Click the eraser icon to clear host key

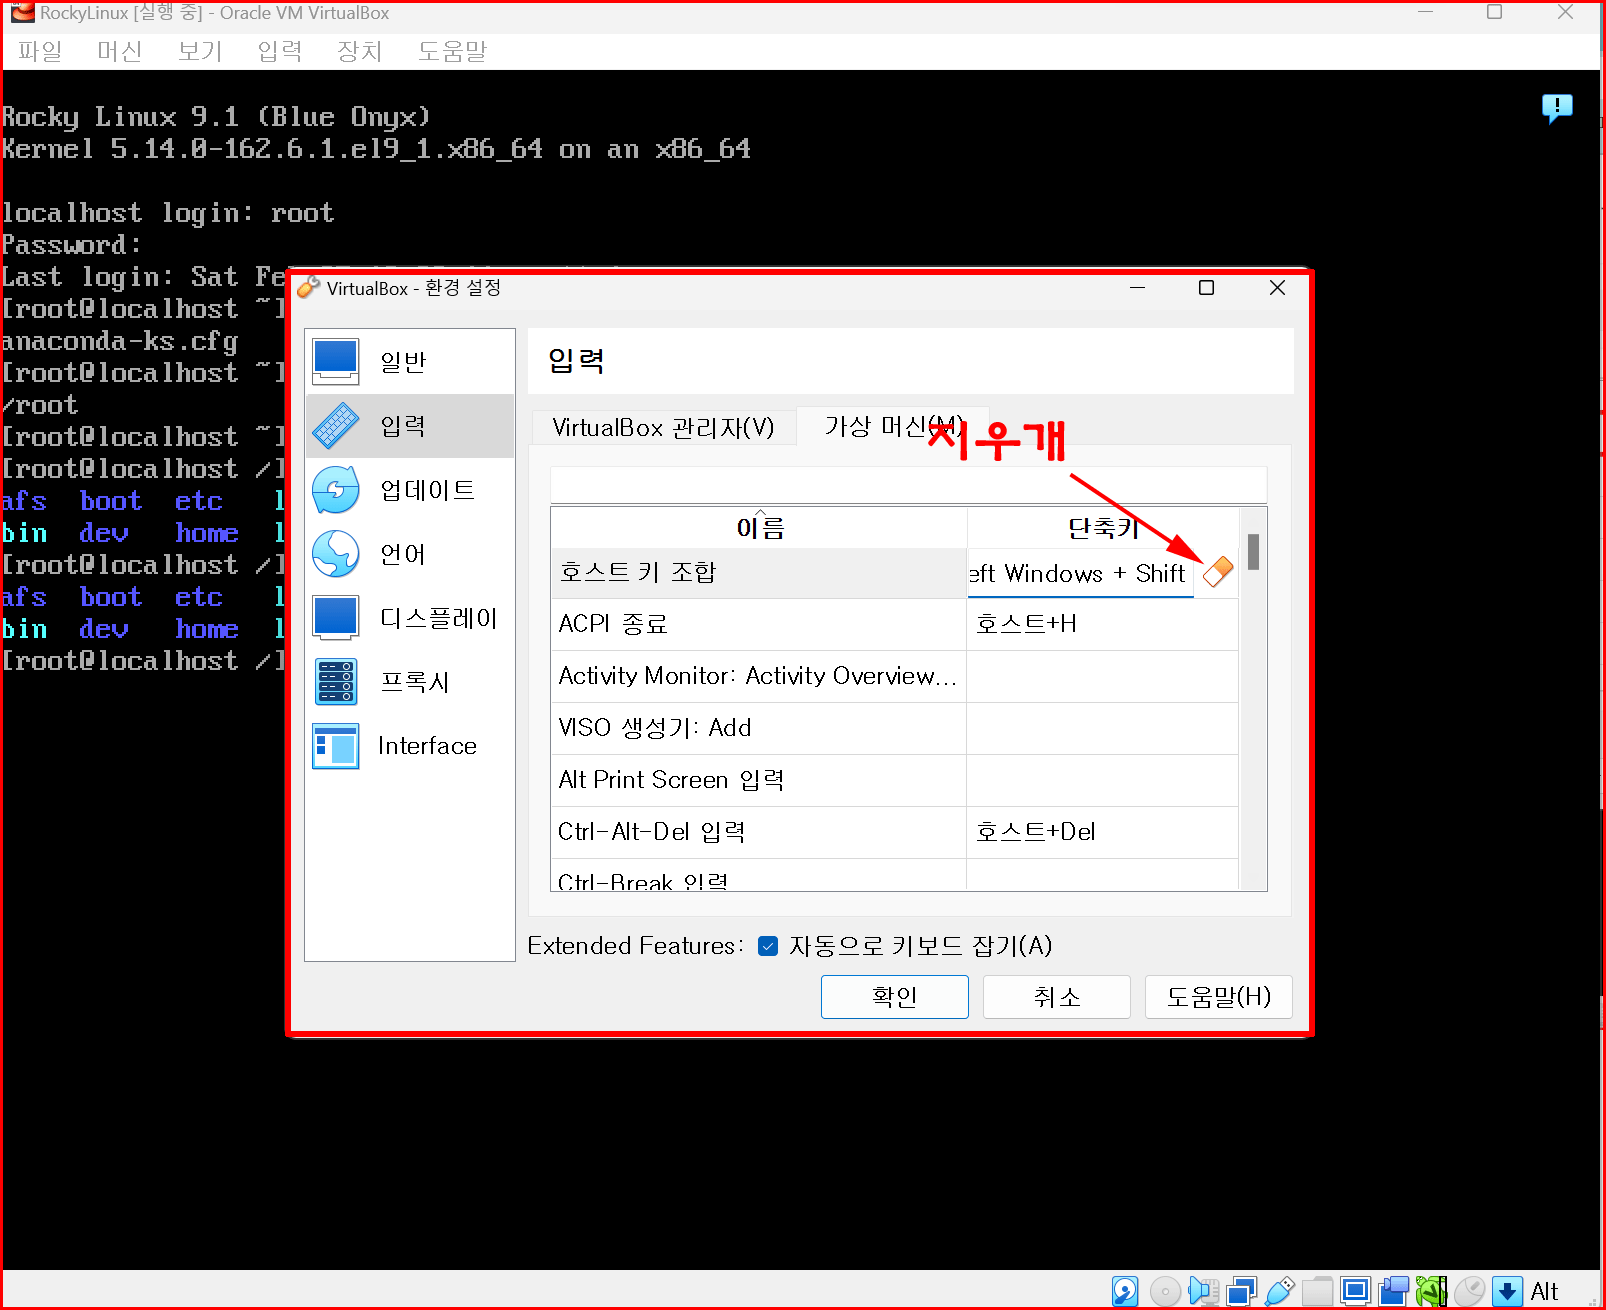pyautogui.click(x=1217, y=573)
